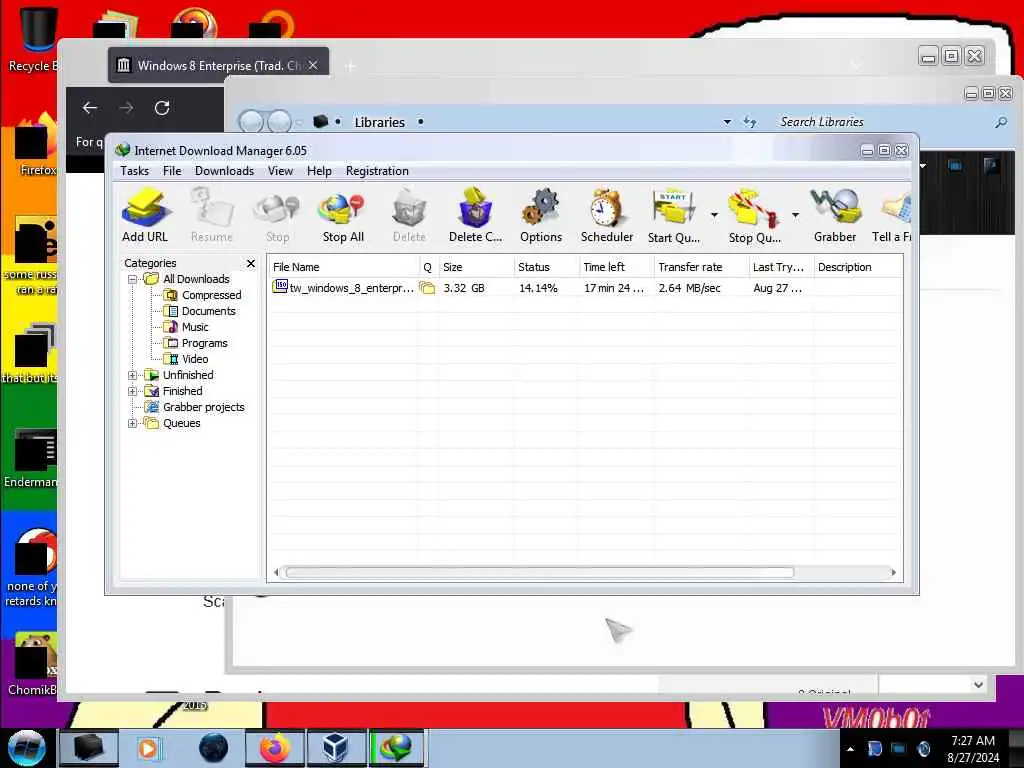Image resolution: width=1024 pixels, height=768 pixels.
Task: Open a new browser tab
Action: point(350,66)
